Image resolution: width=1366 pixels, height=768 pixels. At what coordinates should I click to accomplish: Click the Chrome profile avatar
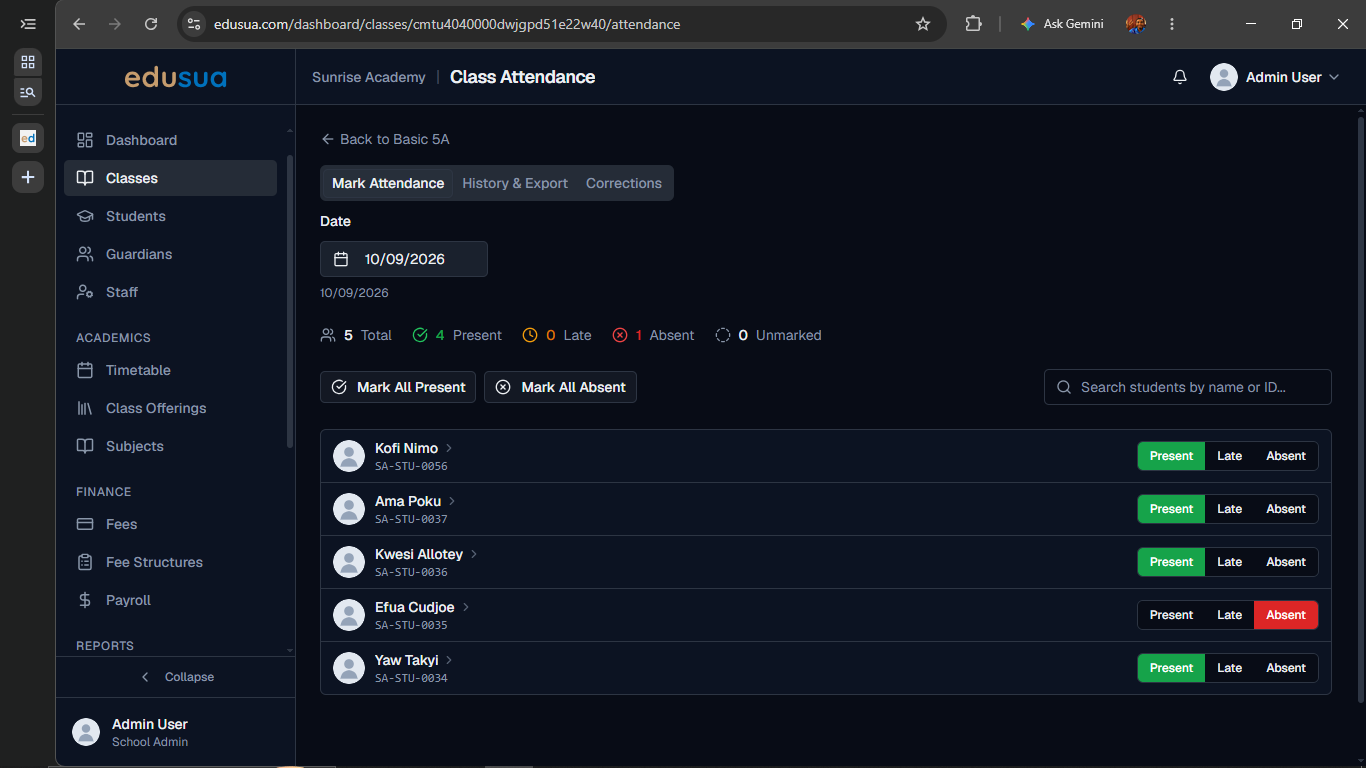click(x=1135, y=24)
